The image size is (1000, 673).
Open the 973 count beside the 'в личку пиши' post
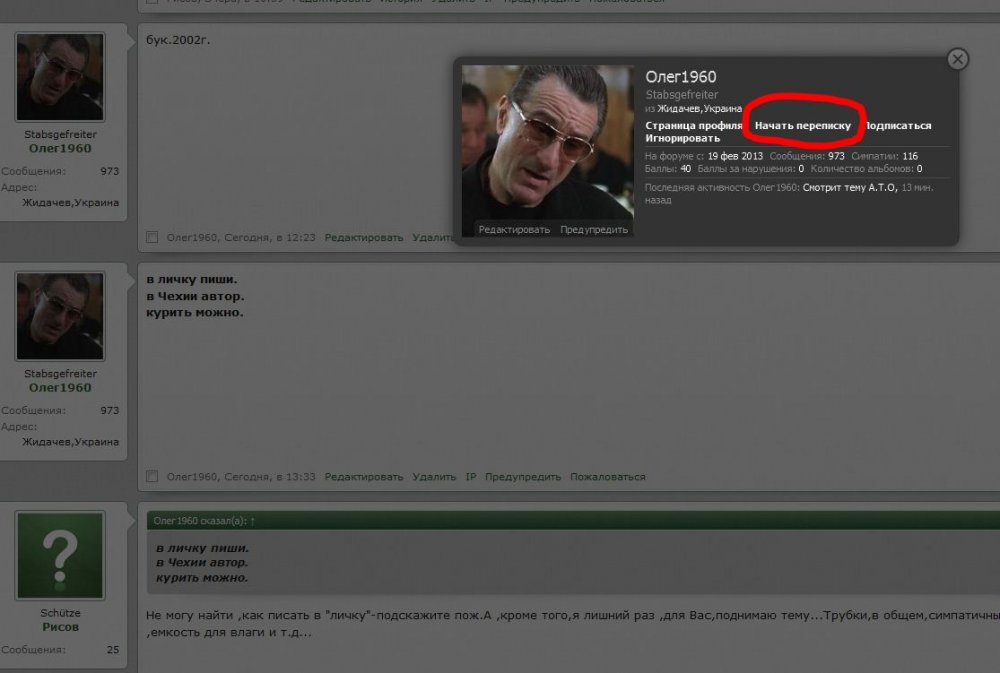(x=110, y=410)
